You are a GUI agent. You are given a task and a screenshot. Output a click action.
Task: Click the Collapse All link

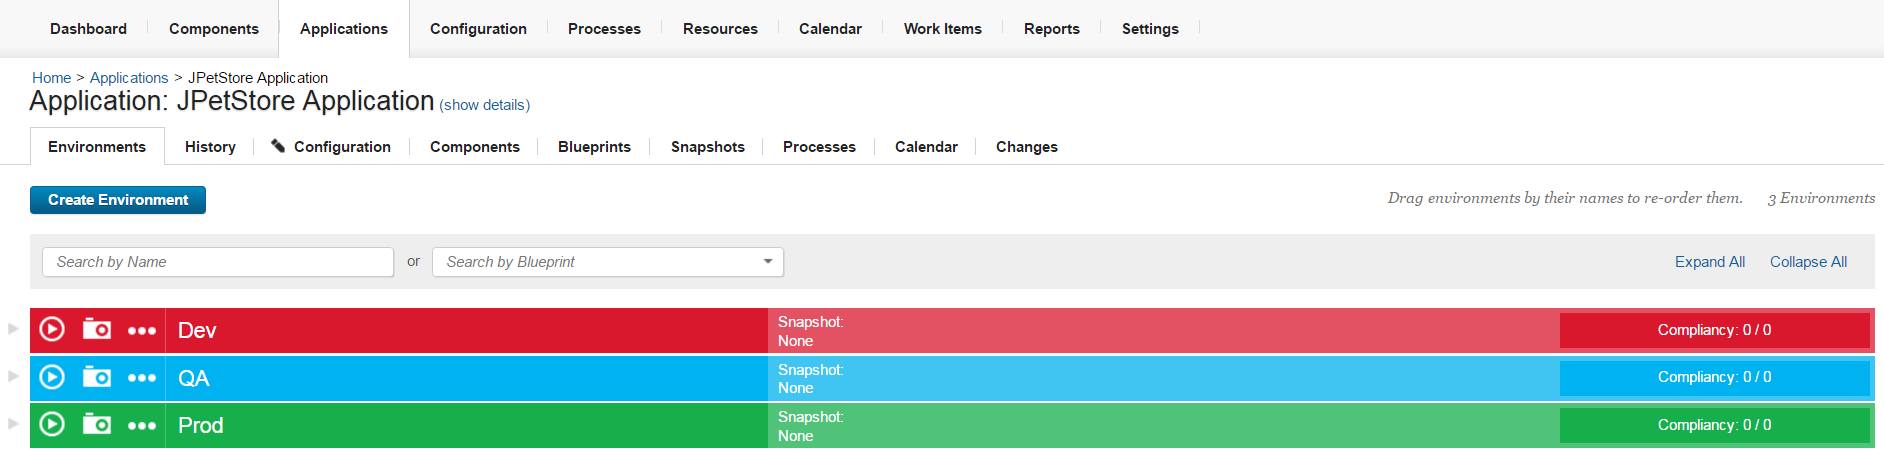(1808, 262)
